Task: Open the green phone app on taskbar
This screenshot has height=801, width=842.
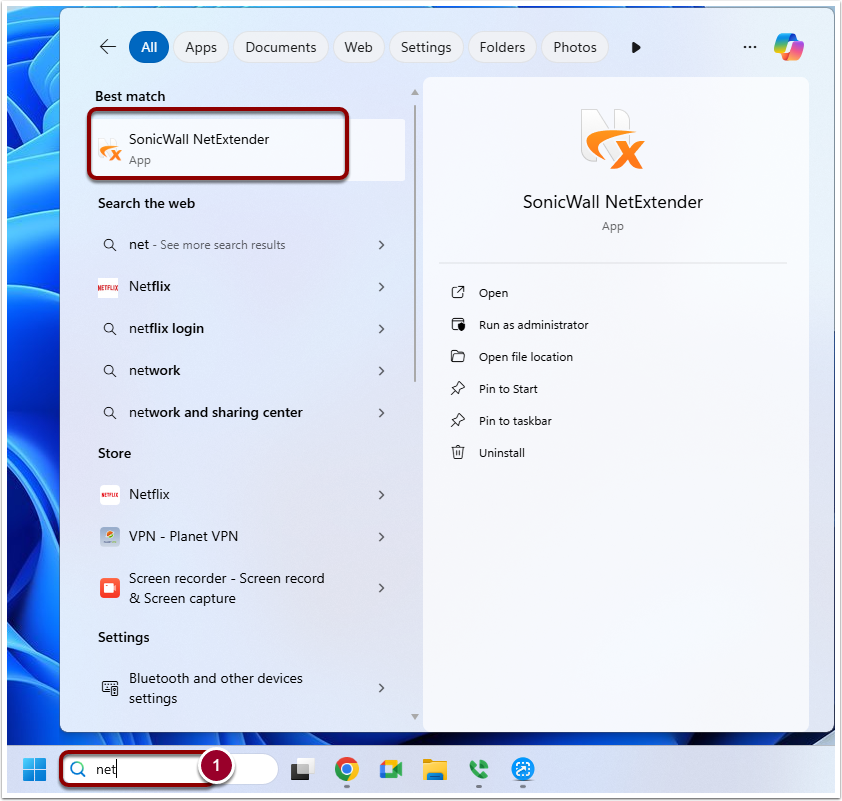Action: 478,769
